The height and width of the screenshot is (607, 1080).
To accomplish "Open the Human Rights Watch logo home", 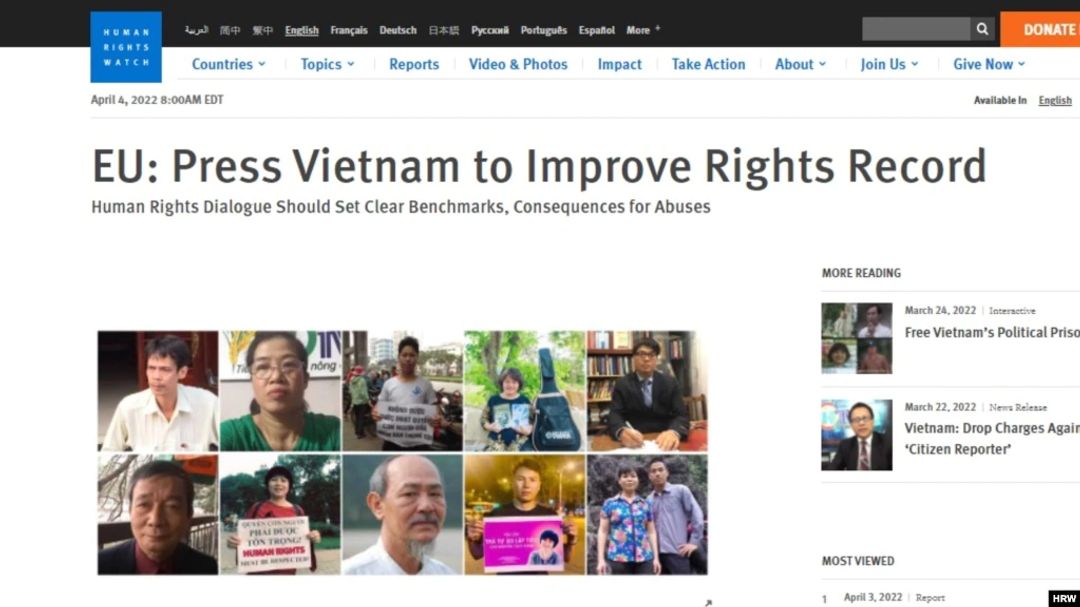I will click(126, 47).
